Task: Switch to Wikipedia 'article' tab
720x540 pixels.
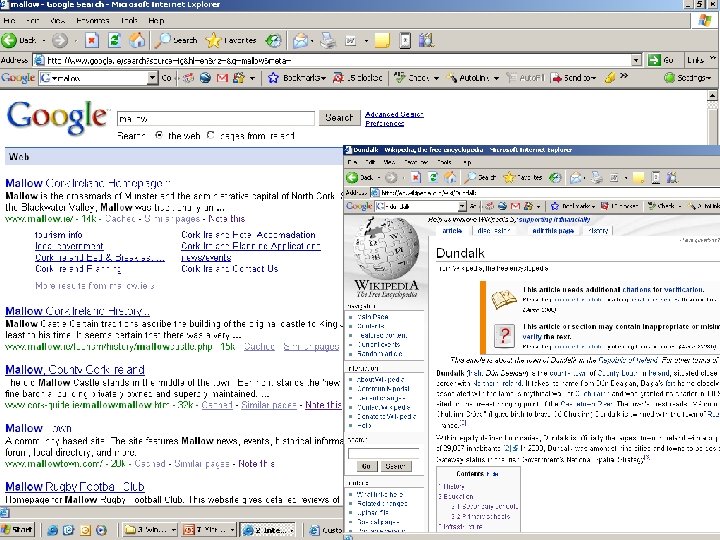Action: [x=452, y=231]
